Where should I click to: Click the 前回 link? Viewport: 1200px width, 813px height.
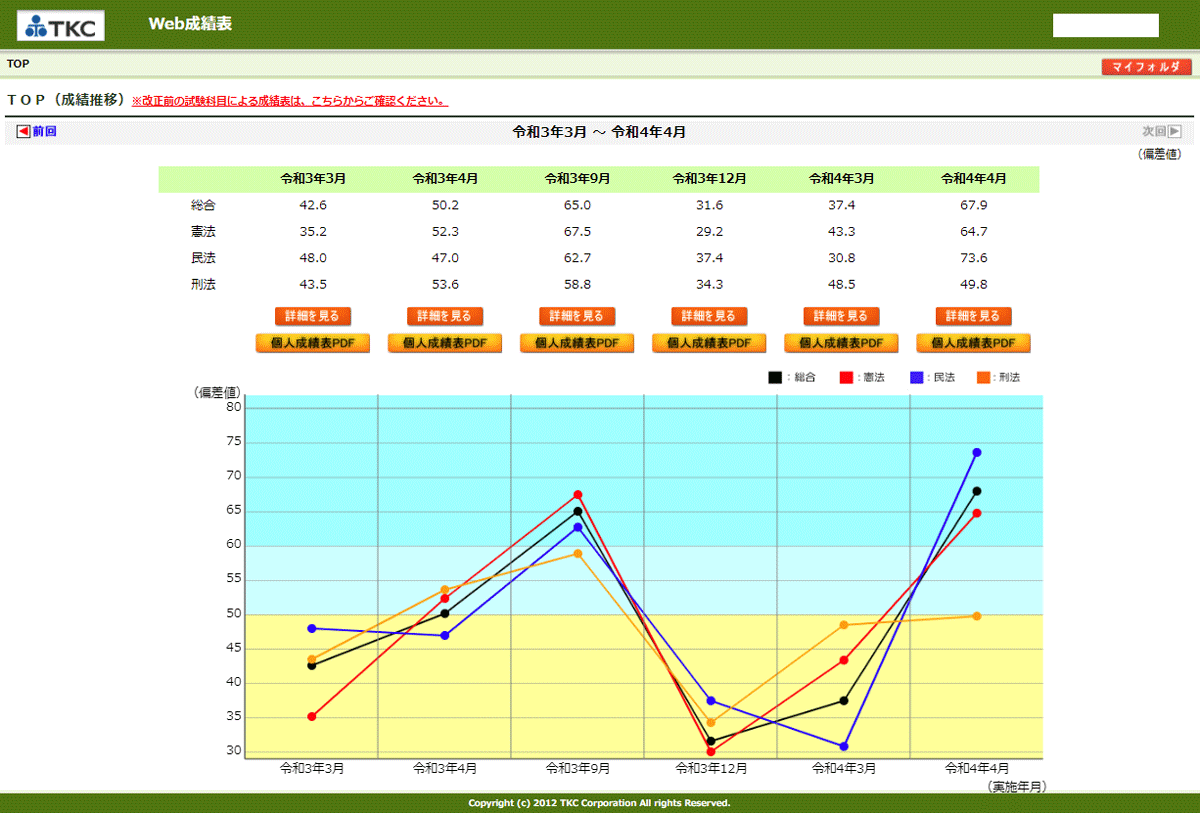pyautogui.click(x=44, y=131)
